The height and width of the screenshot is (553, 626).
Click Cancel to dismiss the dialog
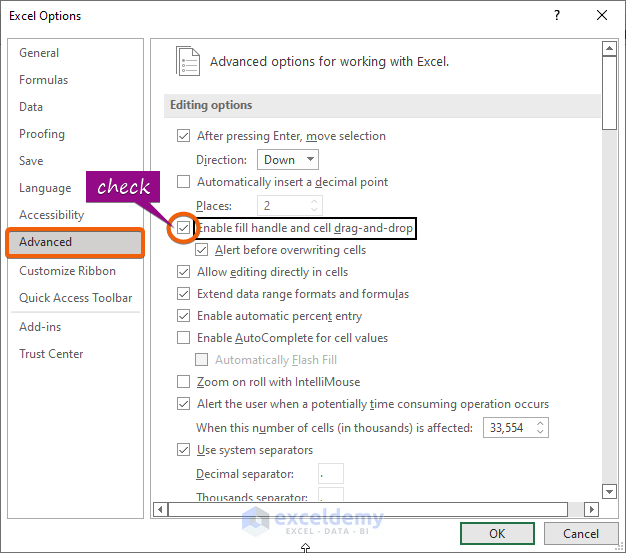(580, 534)
